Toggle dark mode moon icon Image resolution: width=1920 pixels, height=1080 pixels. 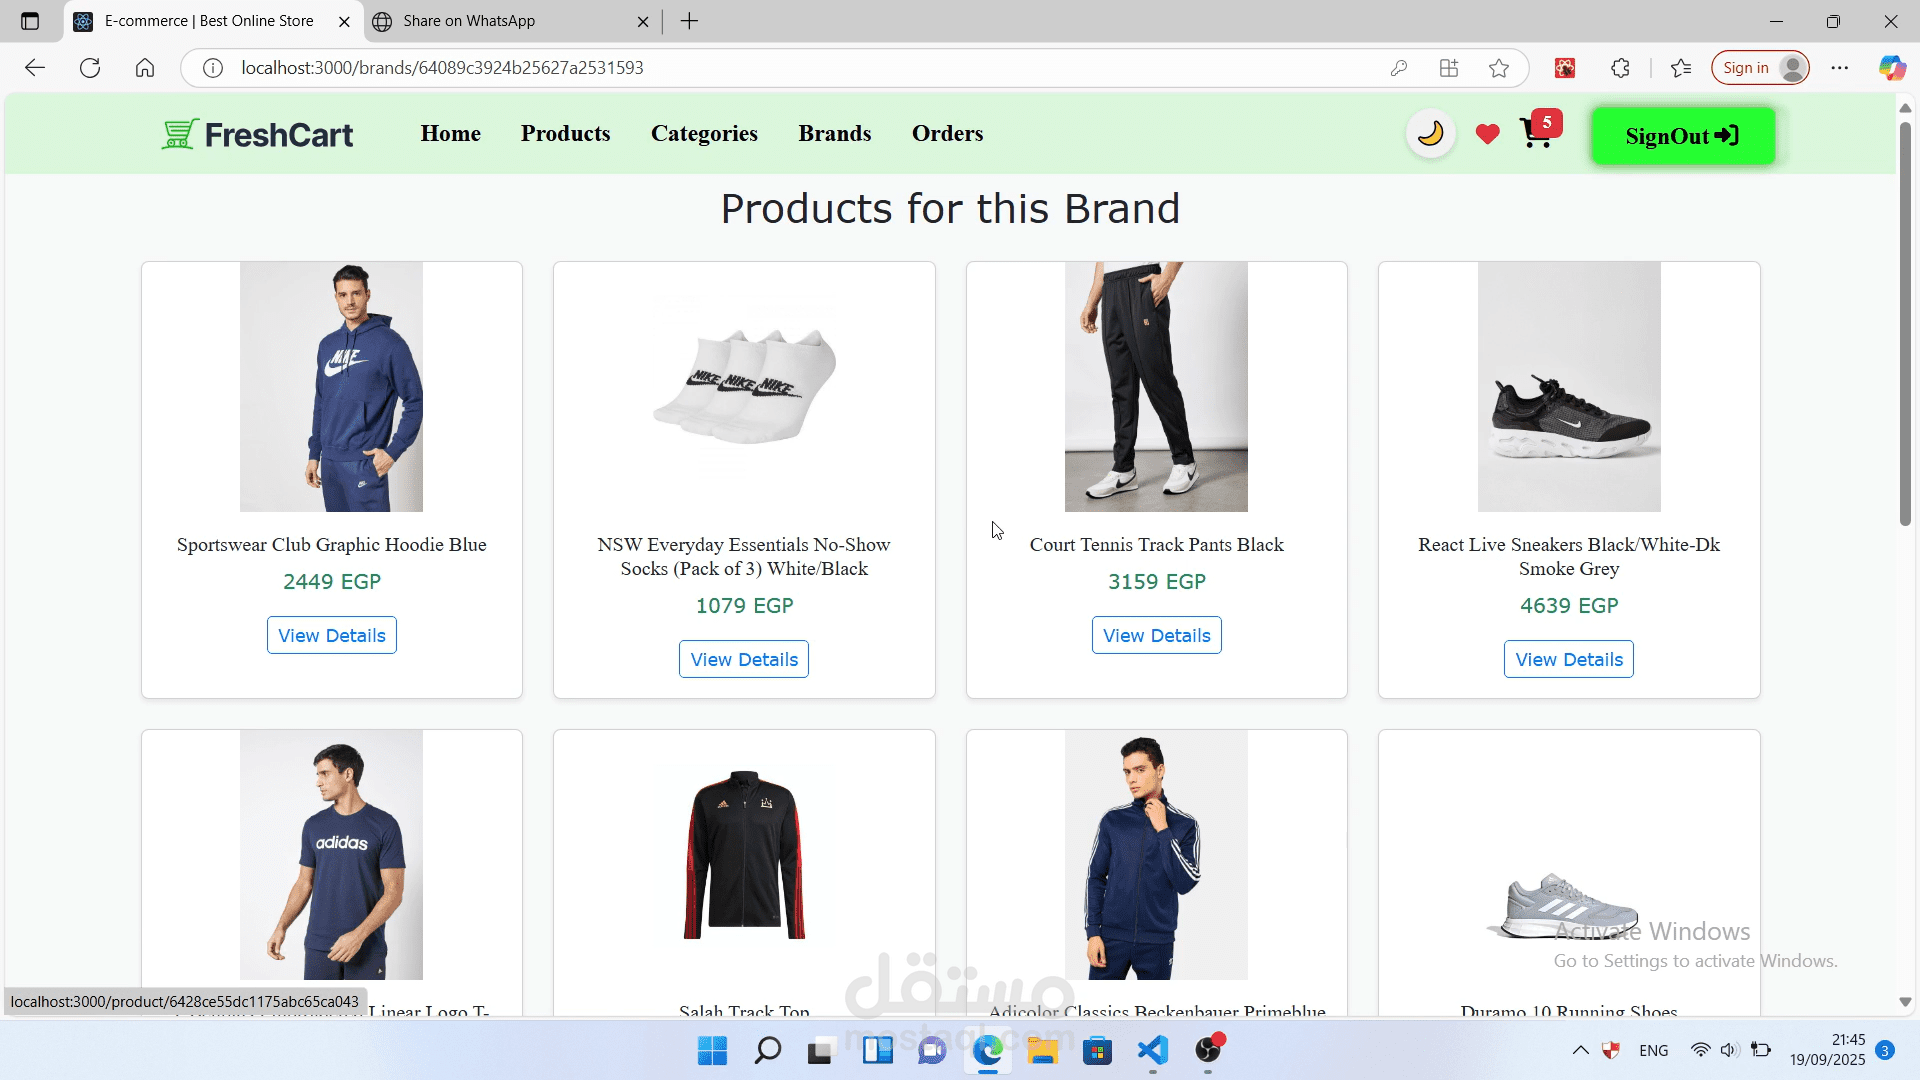click(x=1430, y=134)
